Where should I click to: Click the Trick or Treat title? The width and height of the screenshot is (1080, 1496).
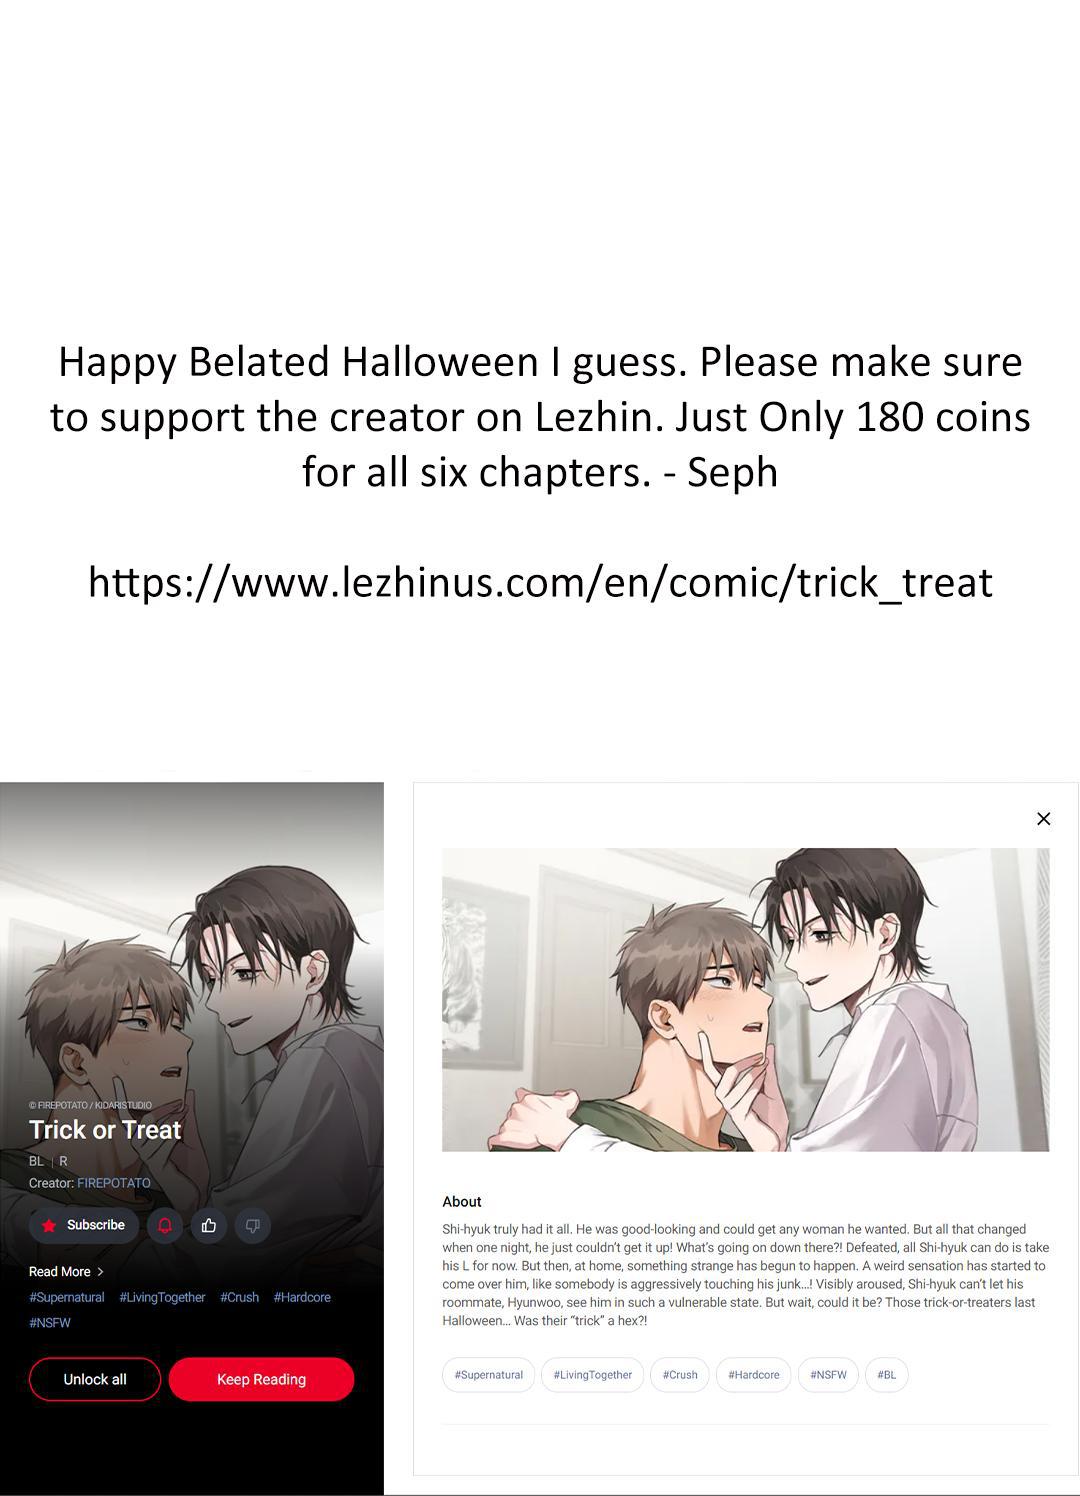[105, 1130]
